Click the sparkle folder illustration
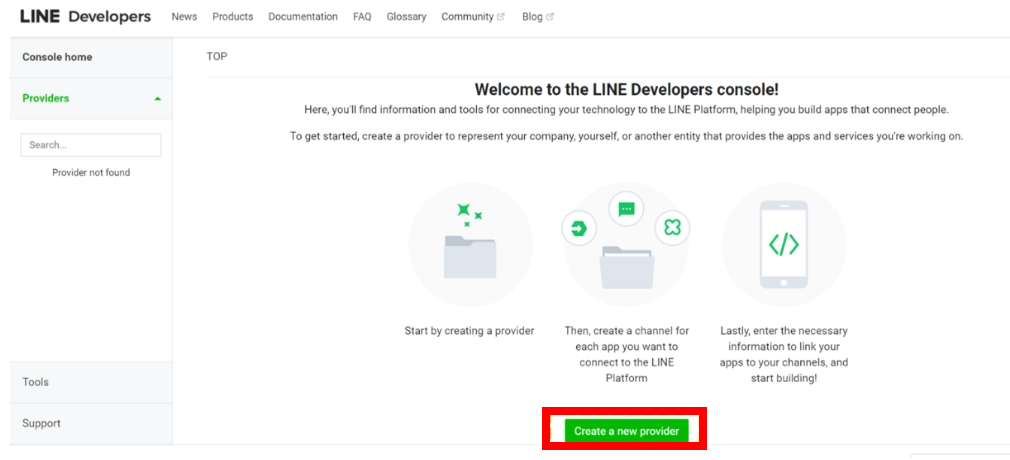This screenshot has height=460, width=1010. (x=470, y=244)
